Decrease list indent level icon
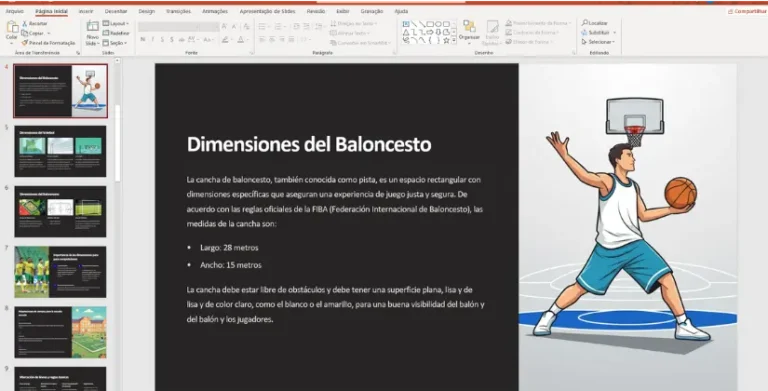Image resolution: width=768 pixels, height=391 pixels. pos(296,26)
